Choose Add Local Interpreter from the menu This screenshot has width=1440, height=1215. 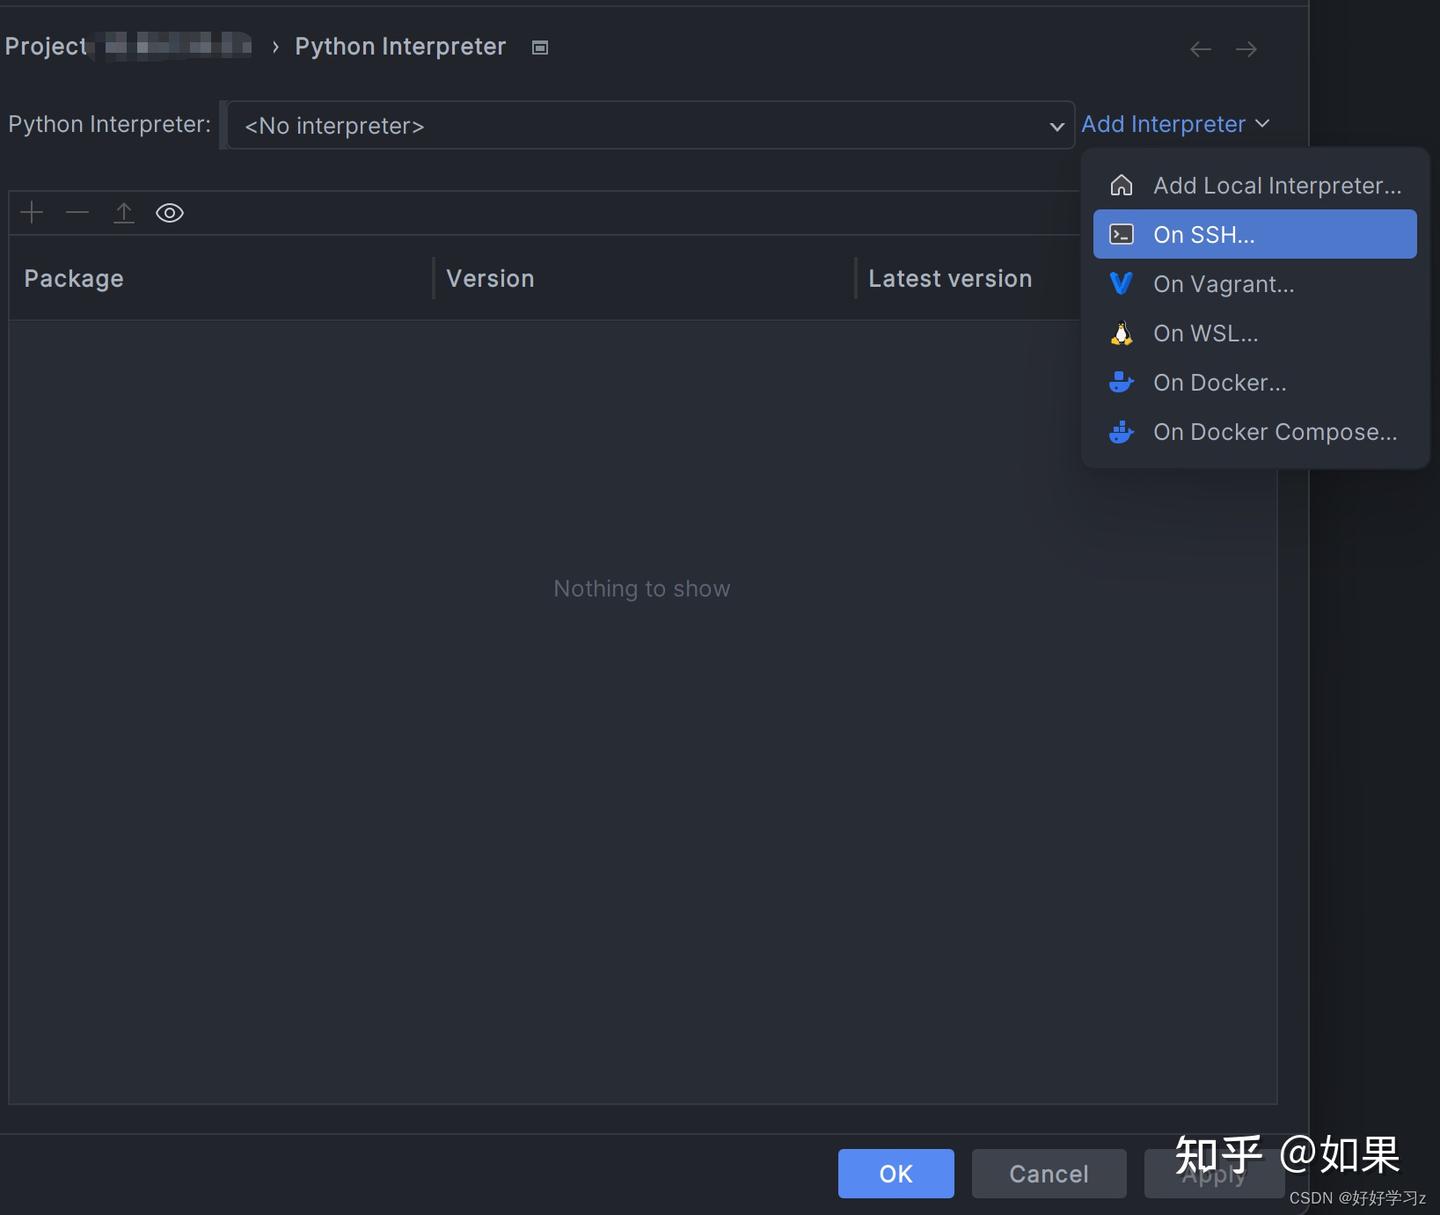(1277, 185)
